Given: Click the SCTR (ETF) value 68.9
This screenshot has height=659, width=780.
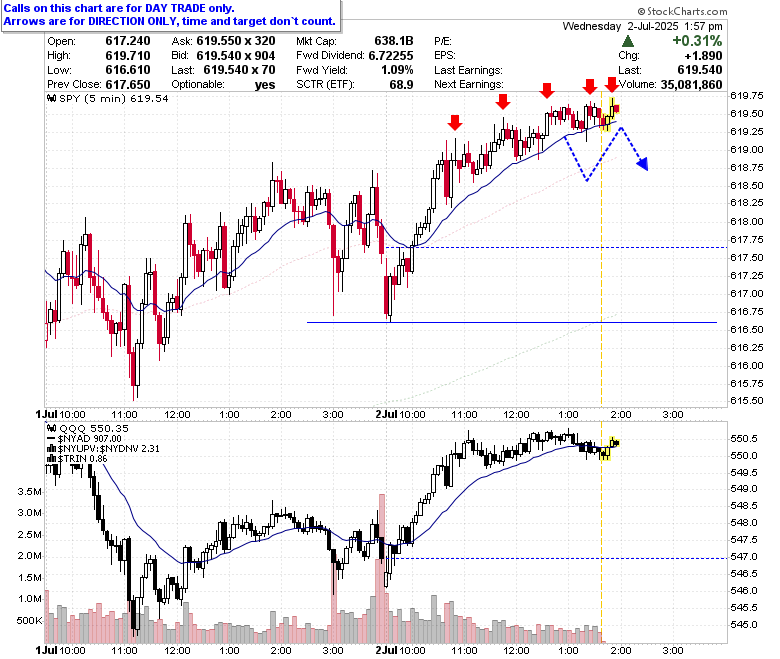Looking at the screenshot, I should pyautogui.click(x=401, y=84).
